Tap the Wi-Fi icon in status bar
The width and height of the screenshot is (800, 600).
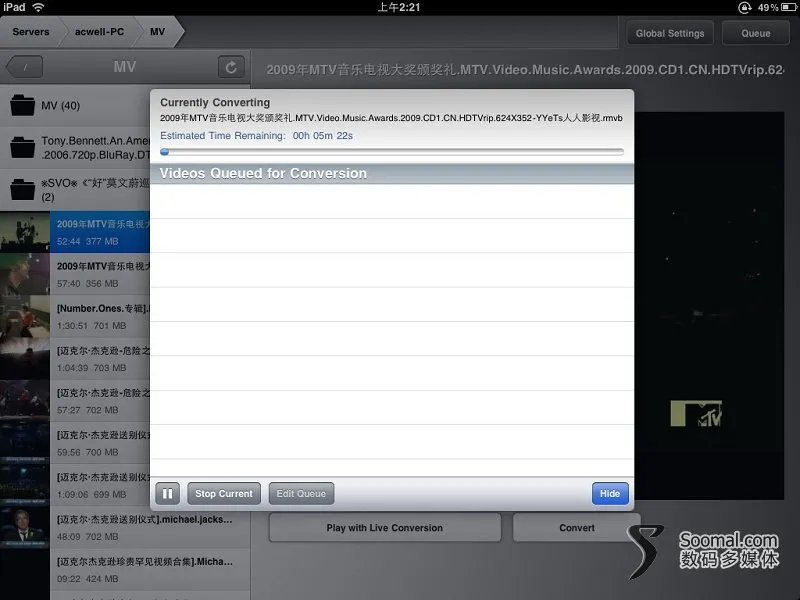click(x=38, y=7)
